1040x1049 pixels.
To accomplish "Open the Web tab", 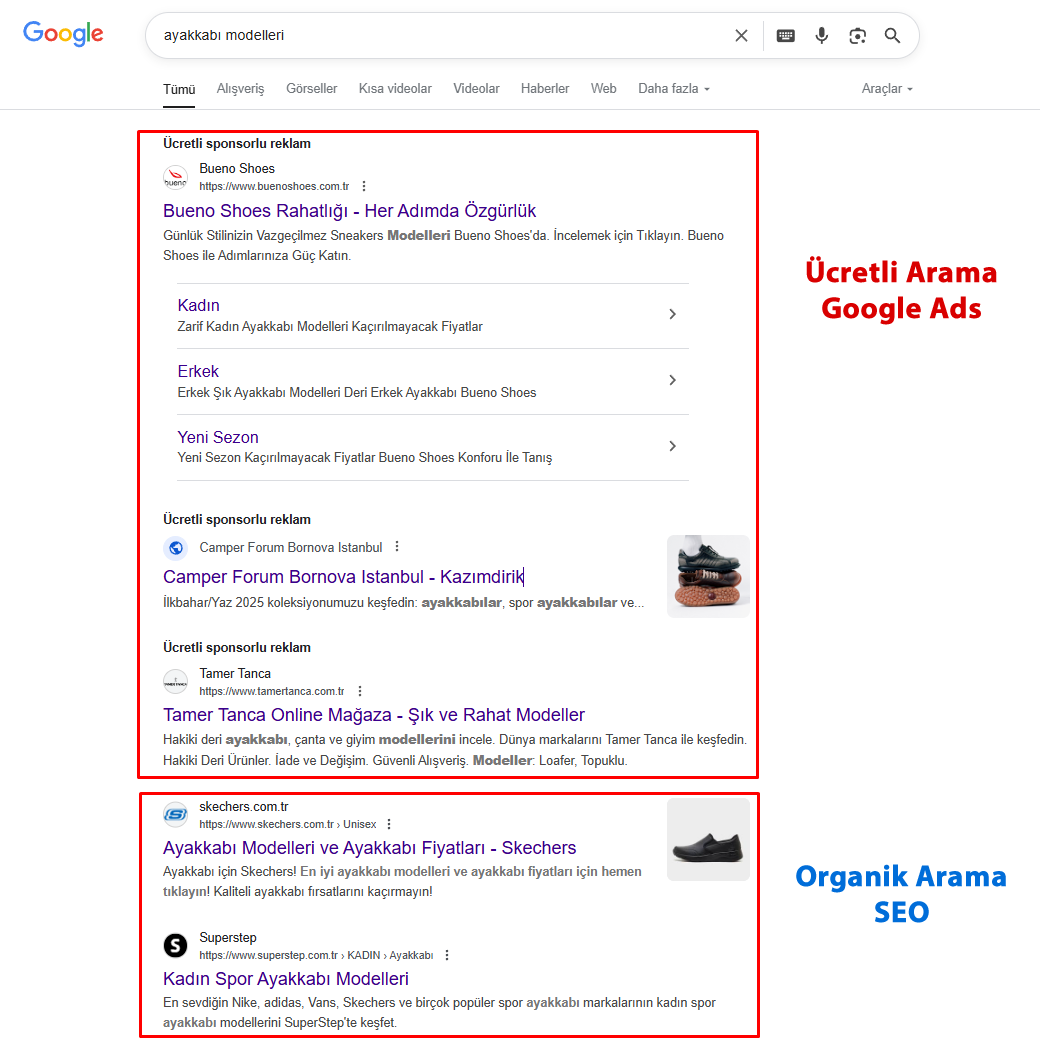I will (x=603, y=89).
